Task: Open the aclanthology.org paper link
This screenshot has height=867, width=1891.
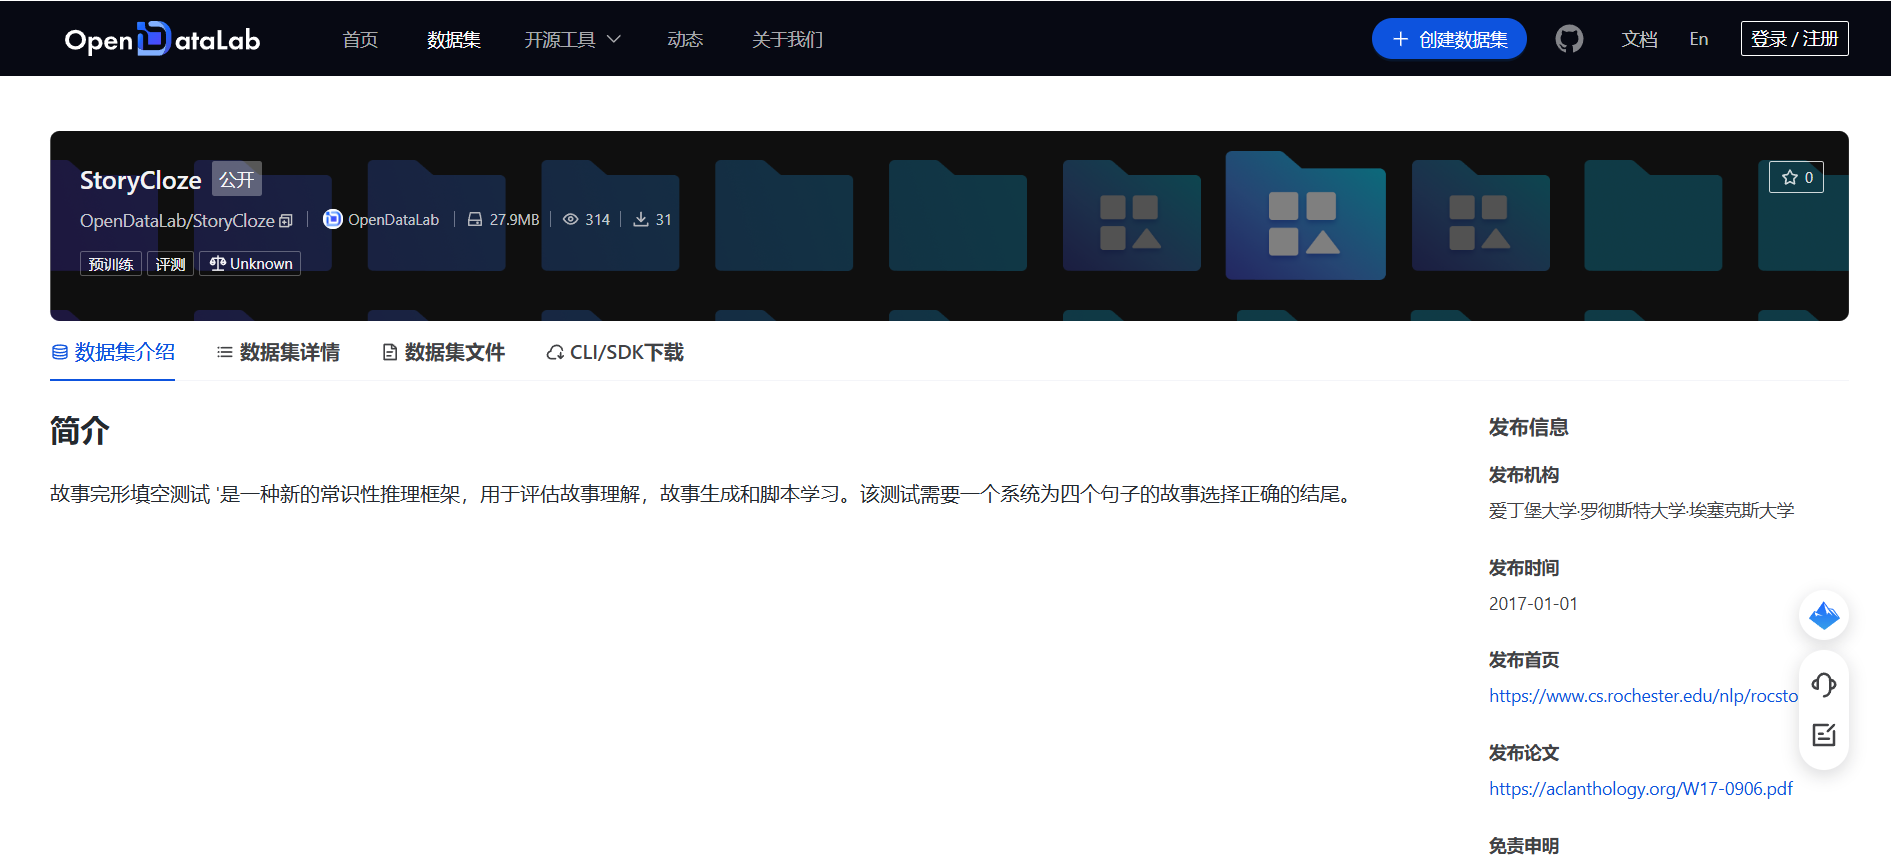Action: (x=1641, y=789)
